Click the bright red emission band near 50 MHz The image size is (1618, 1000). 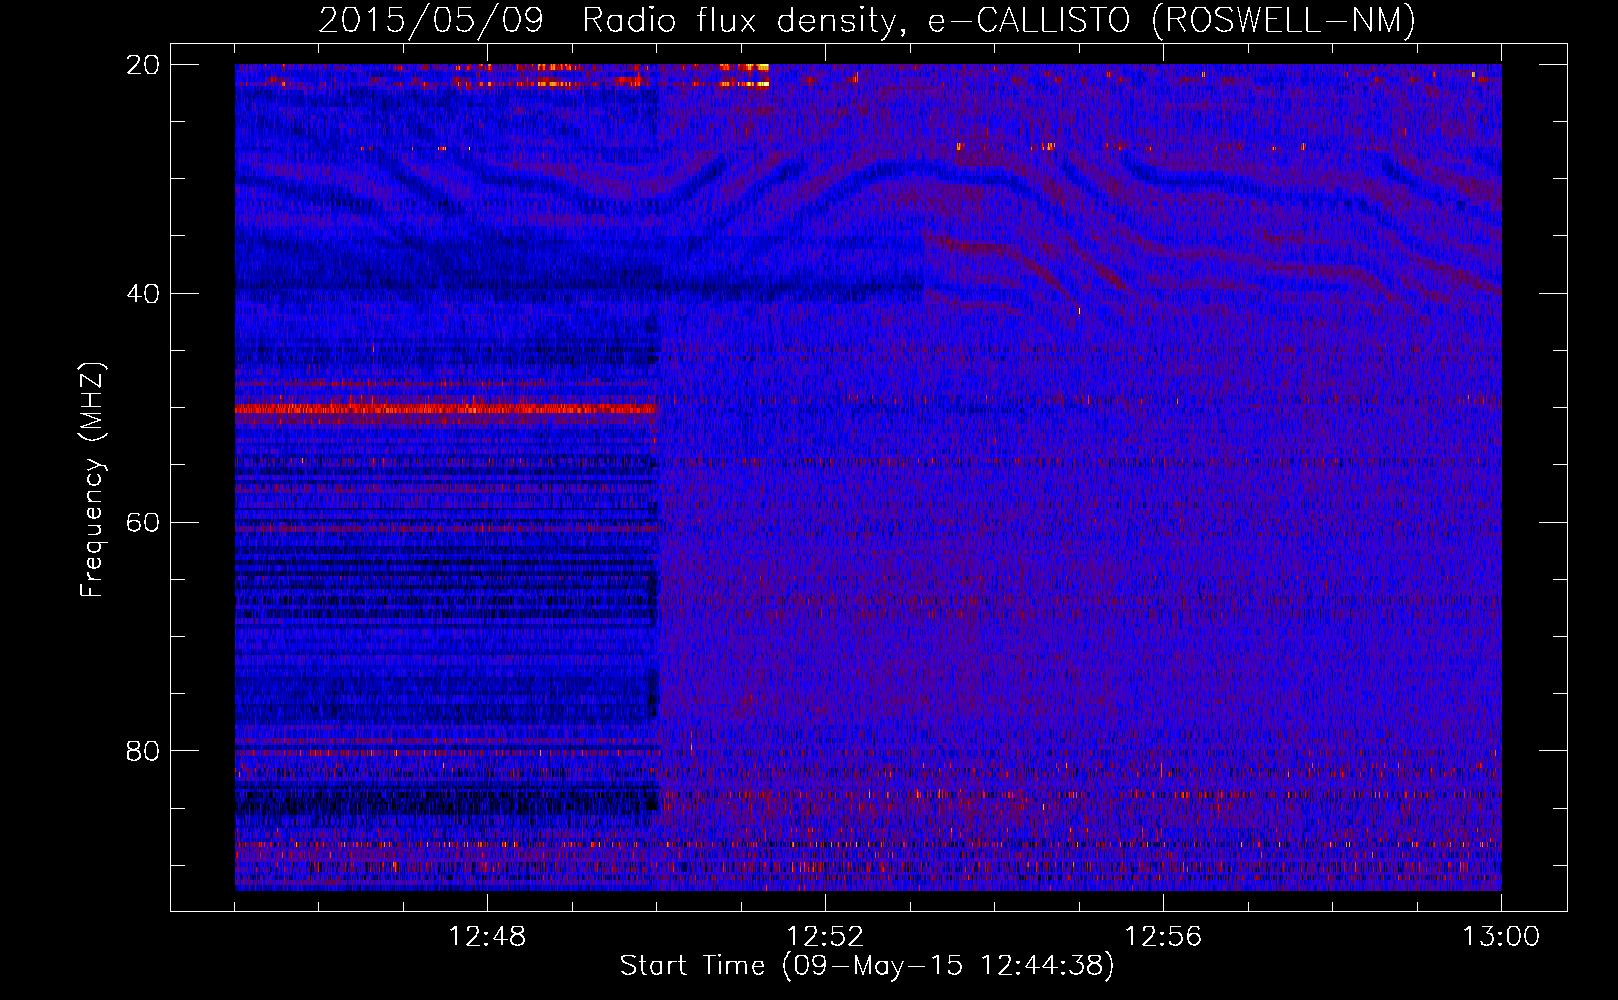click(445, 408)
